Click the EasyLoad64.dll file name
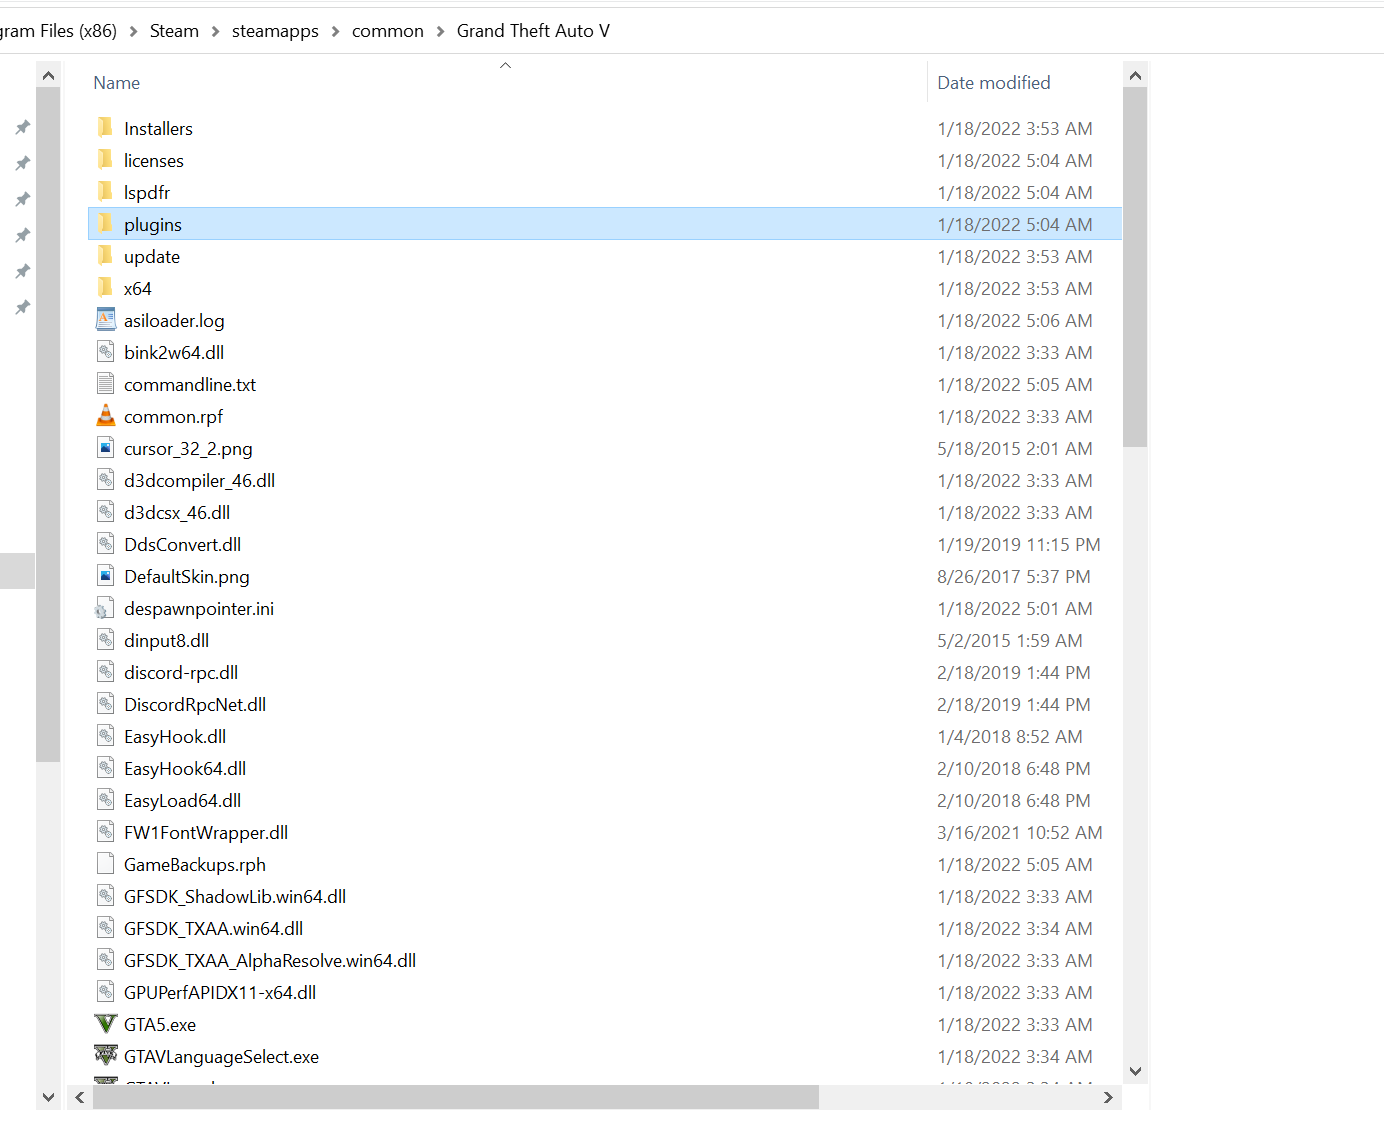 (x=182, y=800)
